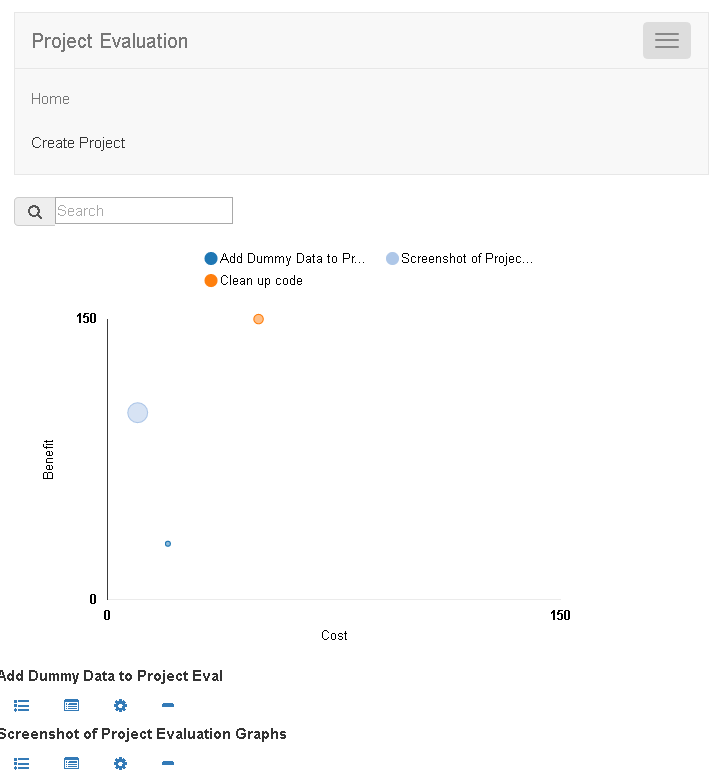724x776 pixels.
Task: Focus the Search text field
Action: click(144, 211)
